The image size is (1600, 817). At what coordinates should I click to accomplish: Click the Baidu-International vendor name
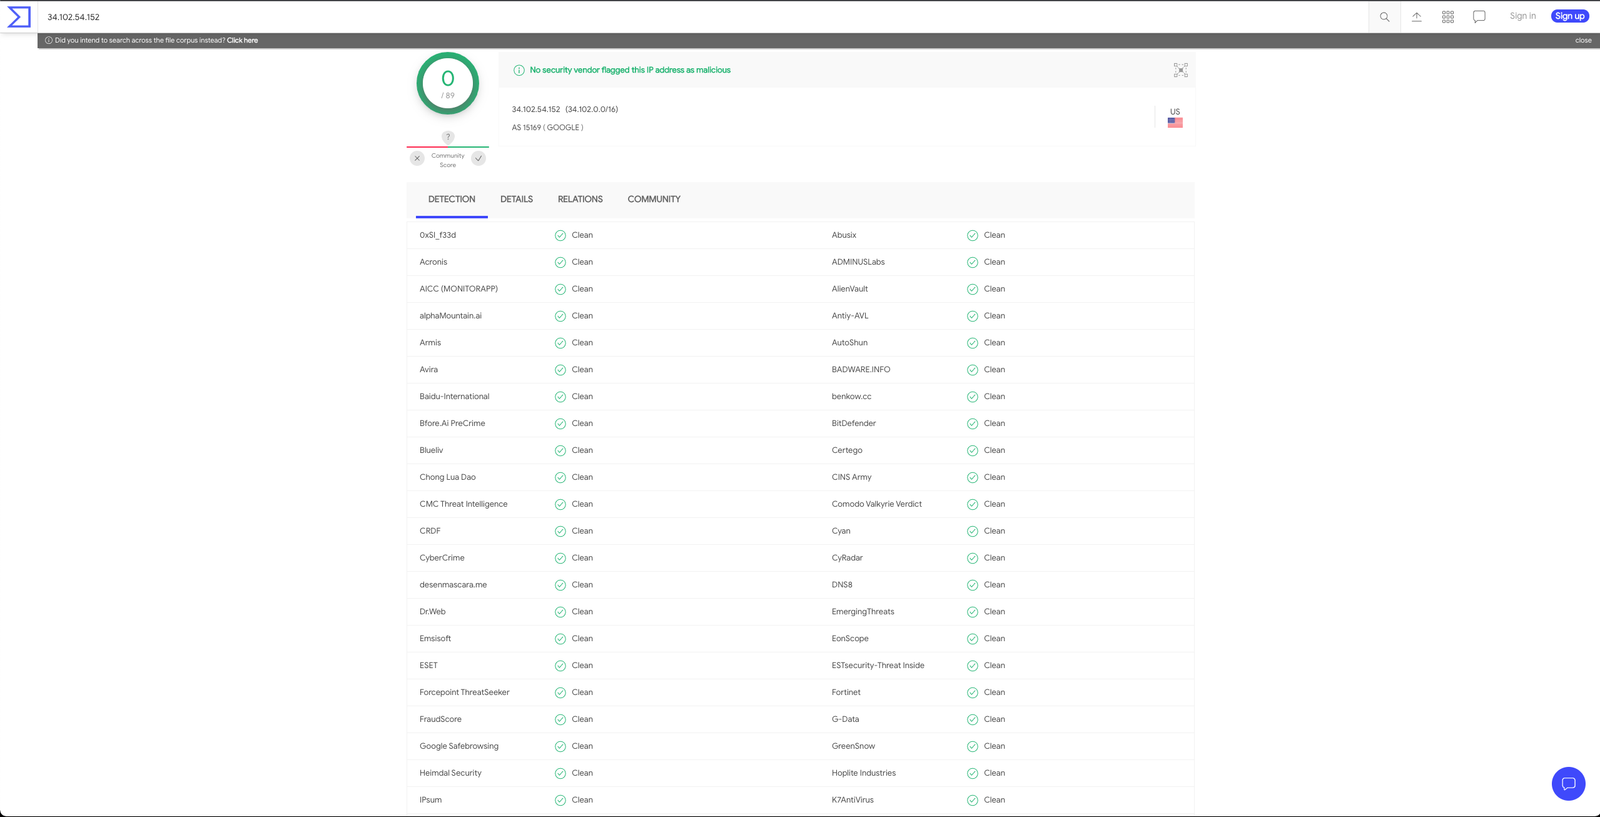coord(455,397)
